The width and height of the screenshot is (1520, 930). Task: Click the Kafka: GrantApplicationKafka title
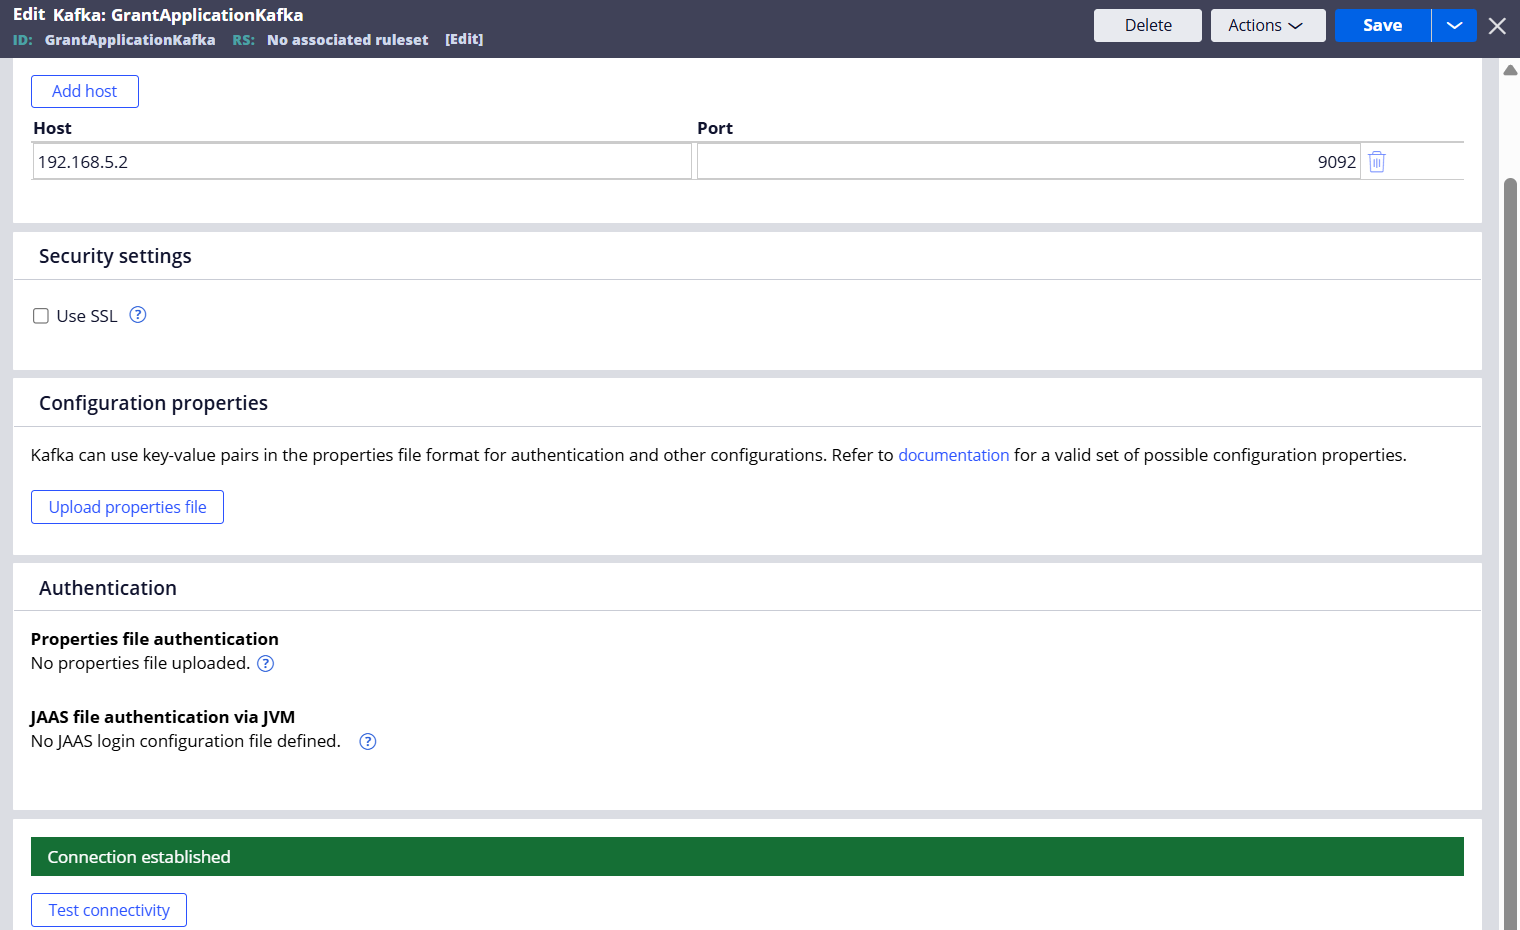(x=178, y=15)
